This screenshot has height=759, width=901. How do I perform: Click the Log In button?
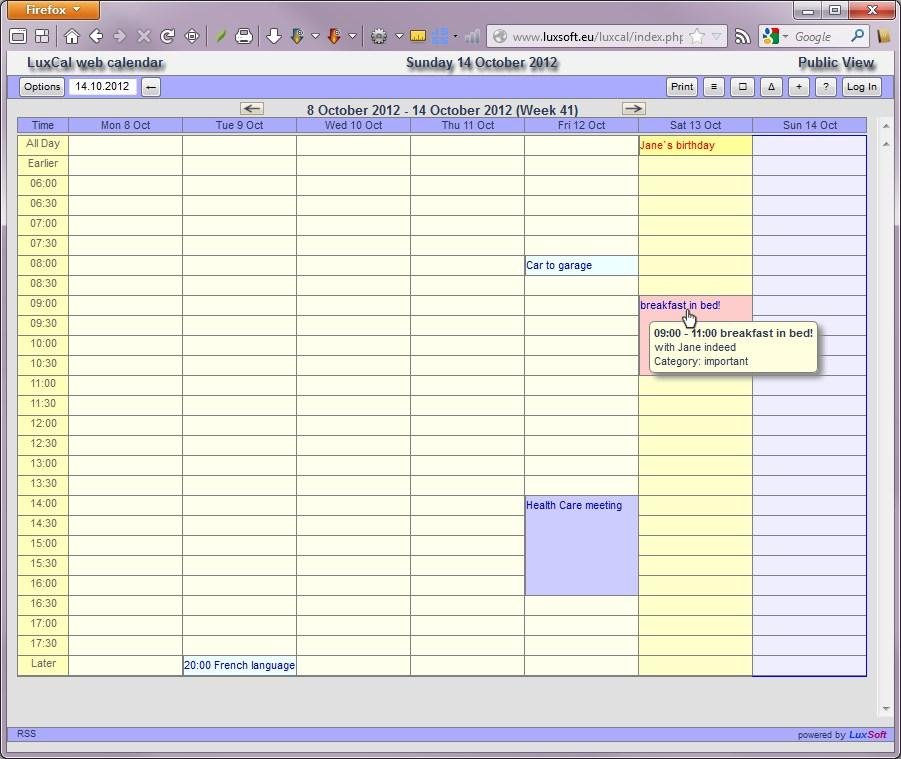point(861,87)
